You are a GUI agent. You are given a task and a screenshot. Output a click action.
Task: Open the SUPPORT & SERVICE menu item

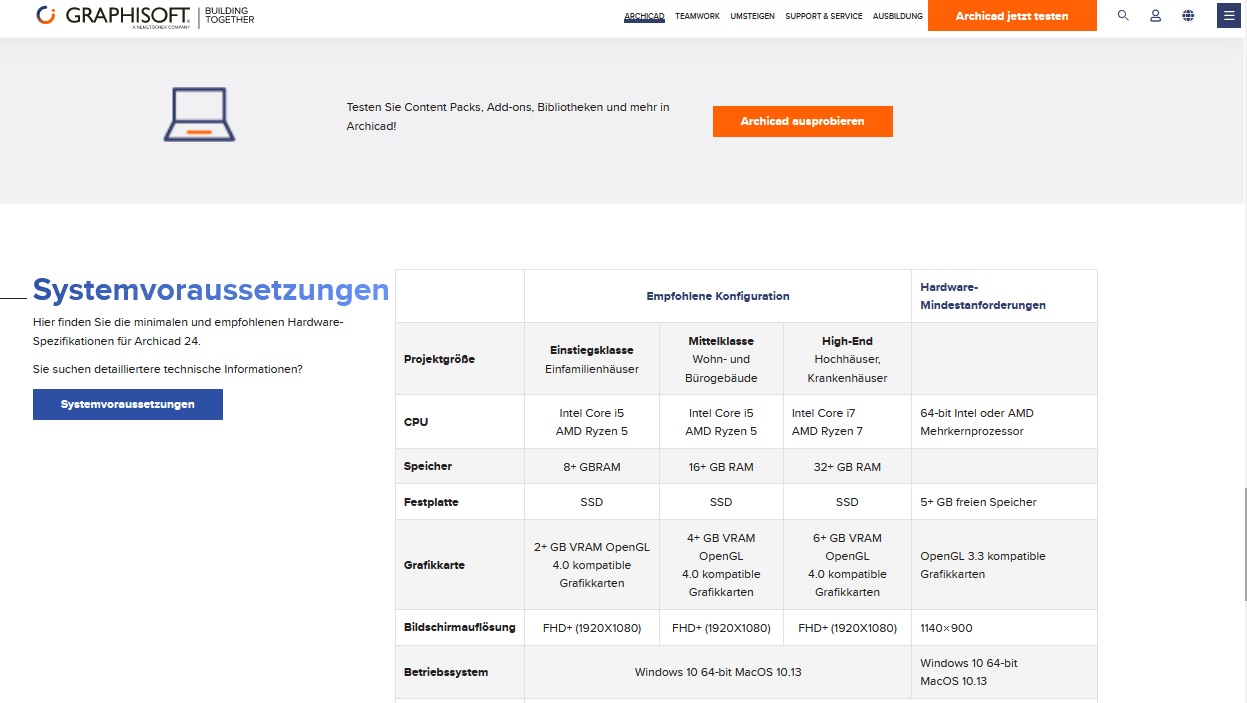[x=824, y=16]
